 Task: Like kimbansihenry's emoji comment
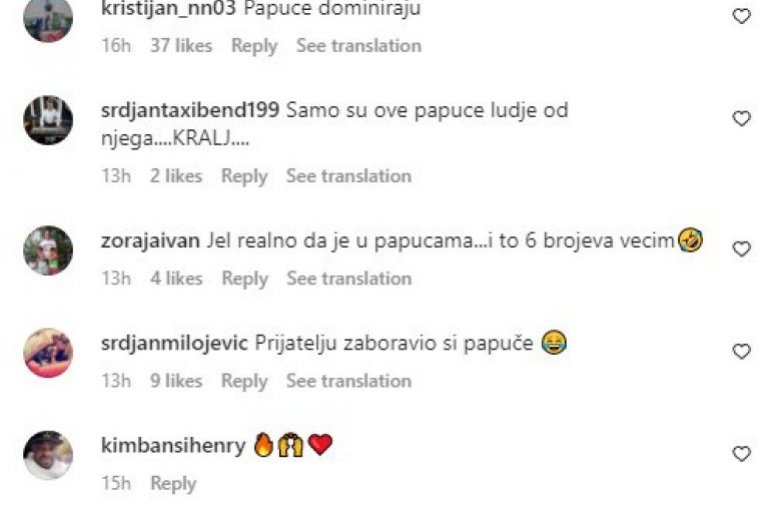[x=742, y=454]
